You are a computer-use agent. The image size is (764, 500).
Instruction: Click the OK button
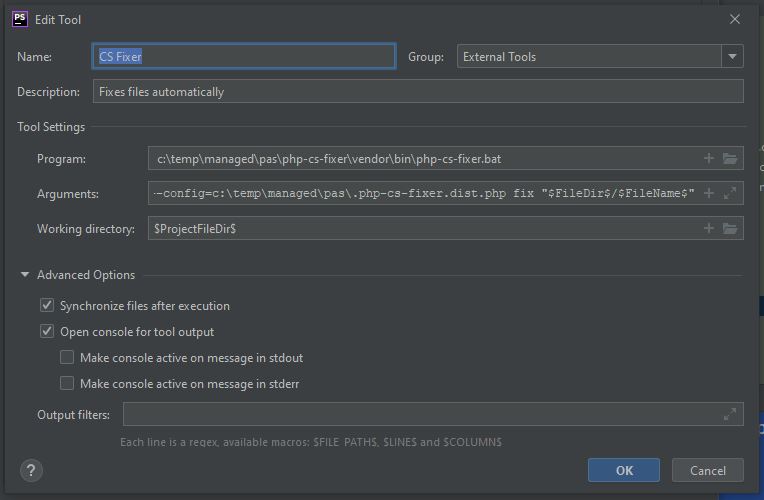tap(624, 470)
